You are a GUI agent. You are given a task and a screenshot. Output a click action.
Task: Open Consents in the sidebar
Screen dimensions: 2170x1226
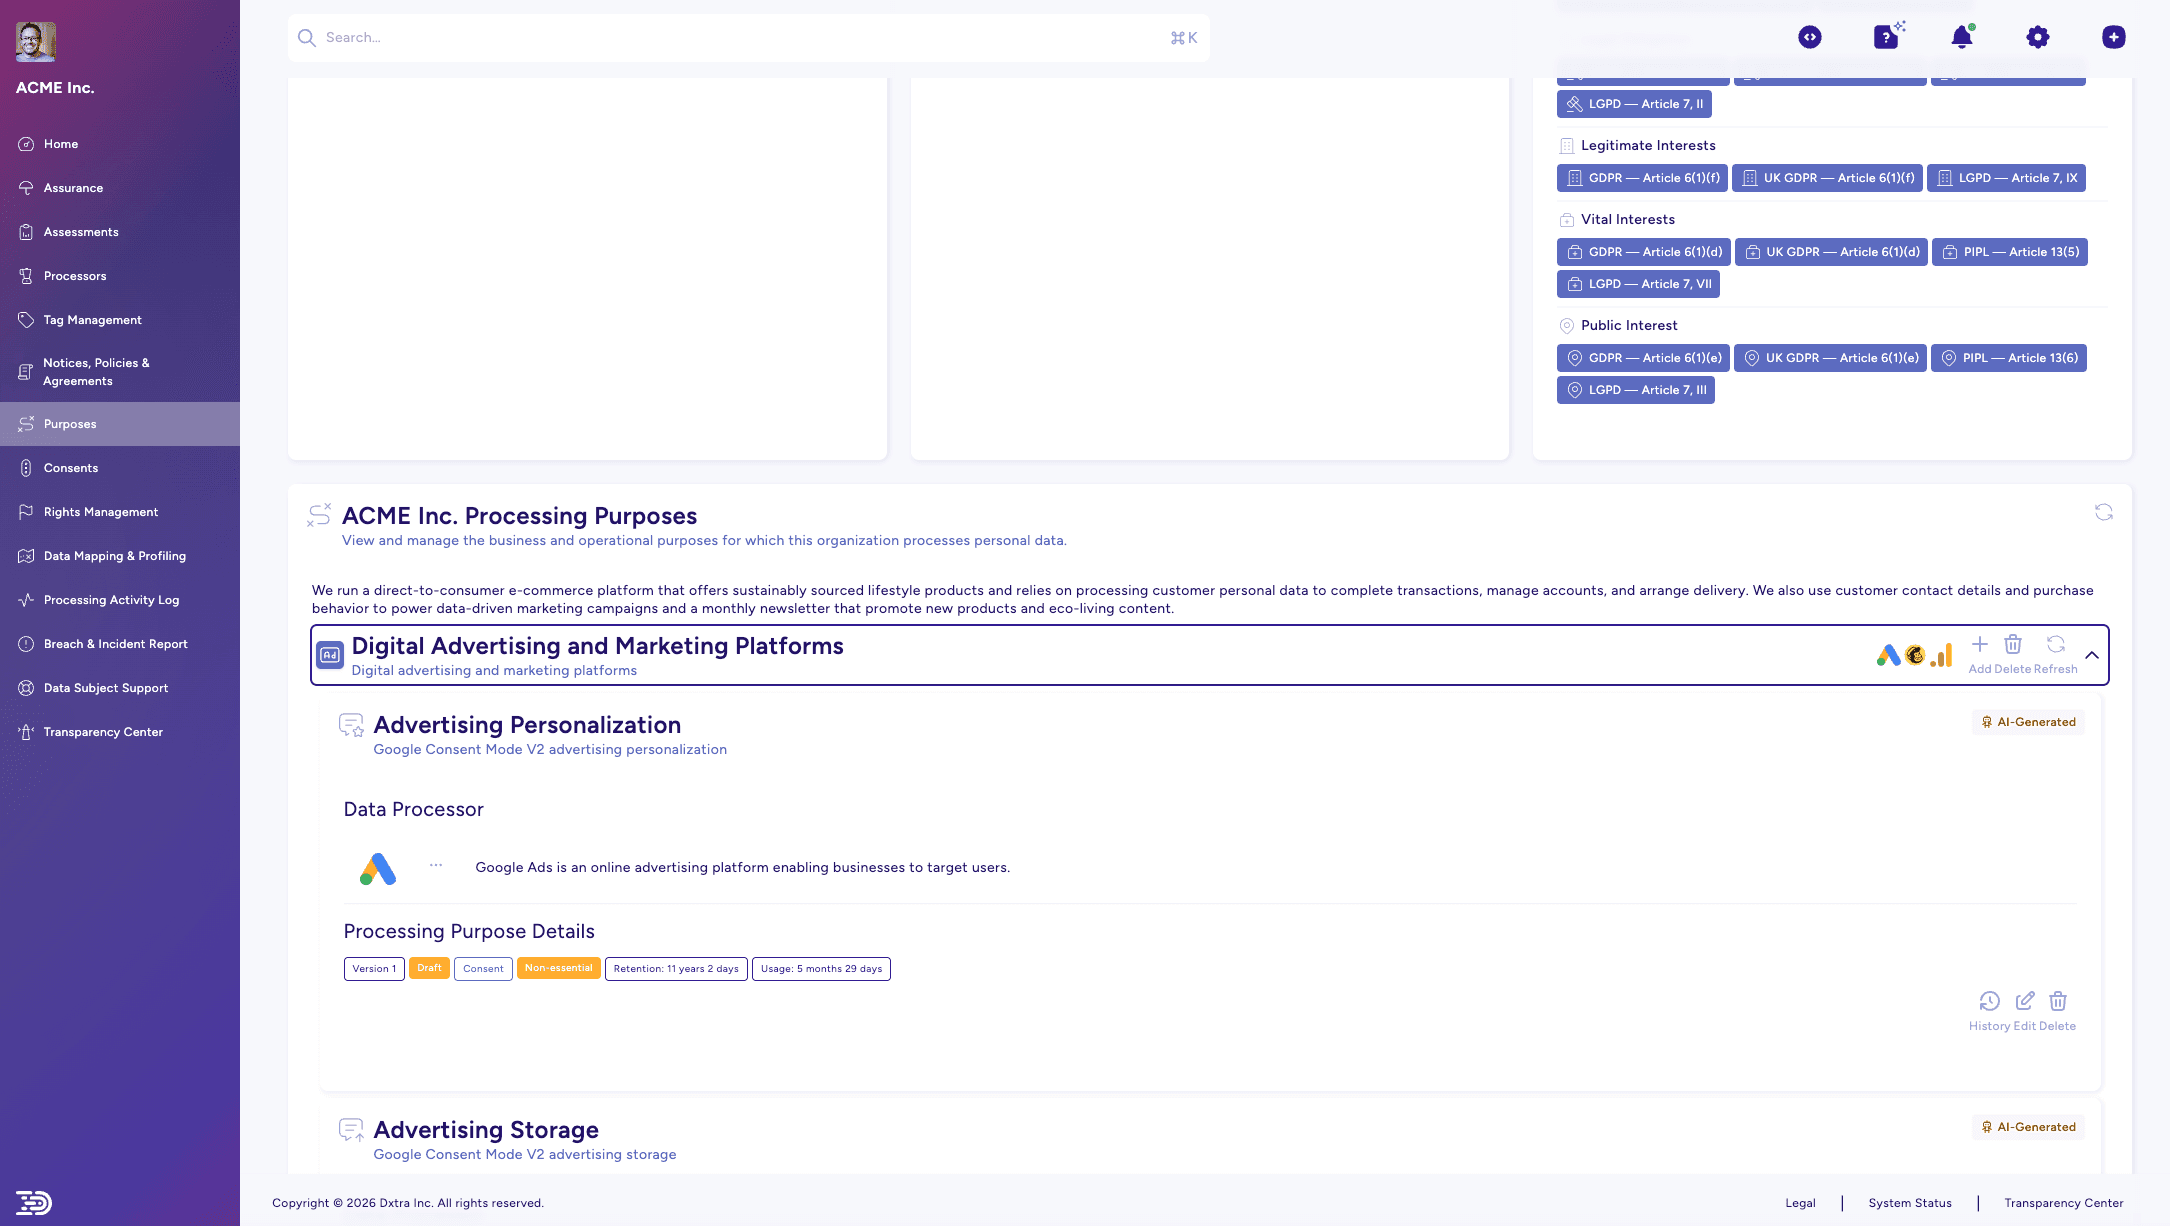(x=70, y=468)
